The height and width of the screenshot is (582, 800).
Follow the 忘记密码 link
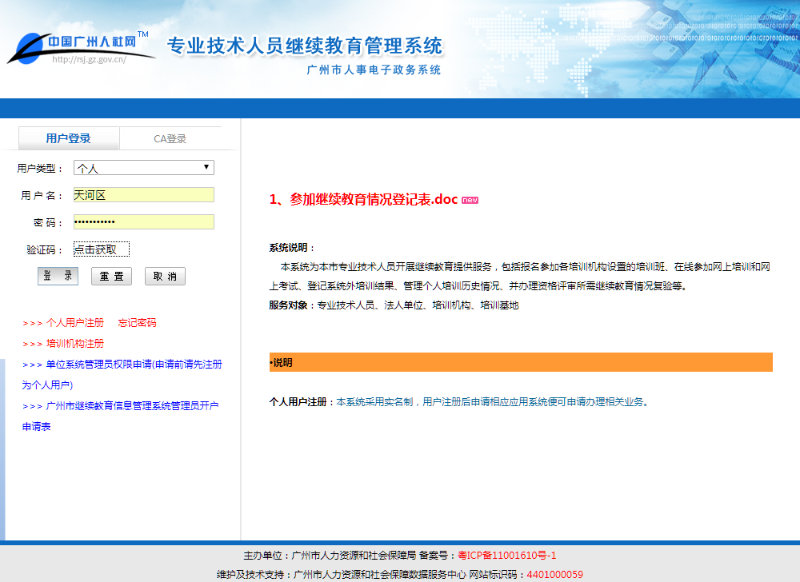point(137,323)
